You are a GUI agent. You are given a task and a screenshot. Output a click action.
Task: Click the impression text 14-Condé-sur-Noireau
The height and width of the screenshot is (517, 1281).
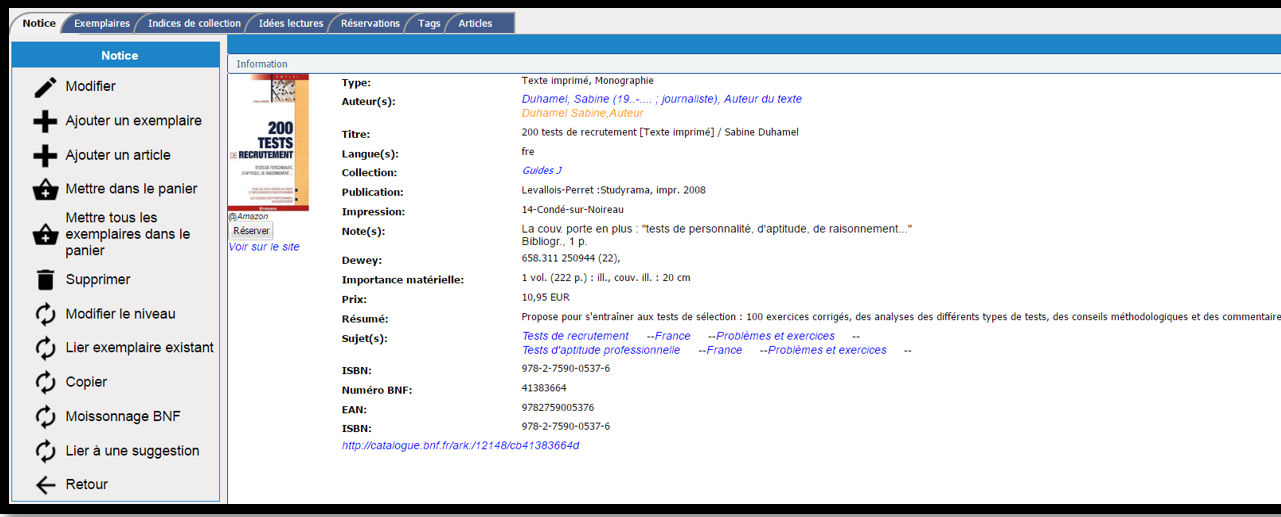coord(573,210)
